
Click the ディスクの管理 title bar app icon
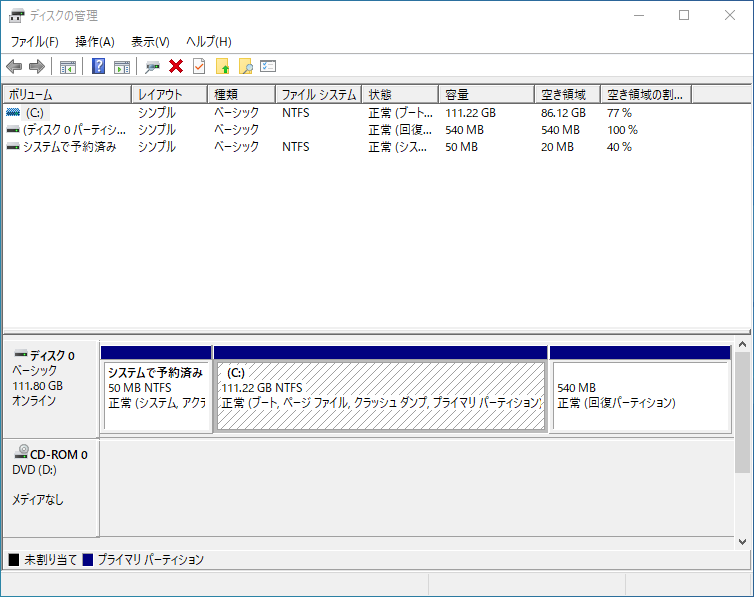click(x=16, y=16)
